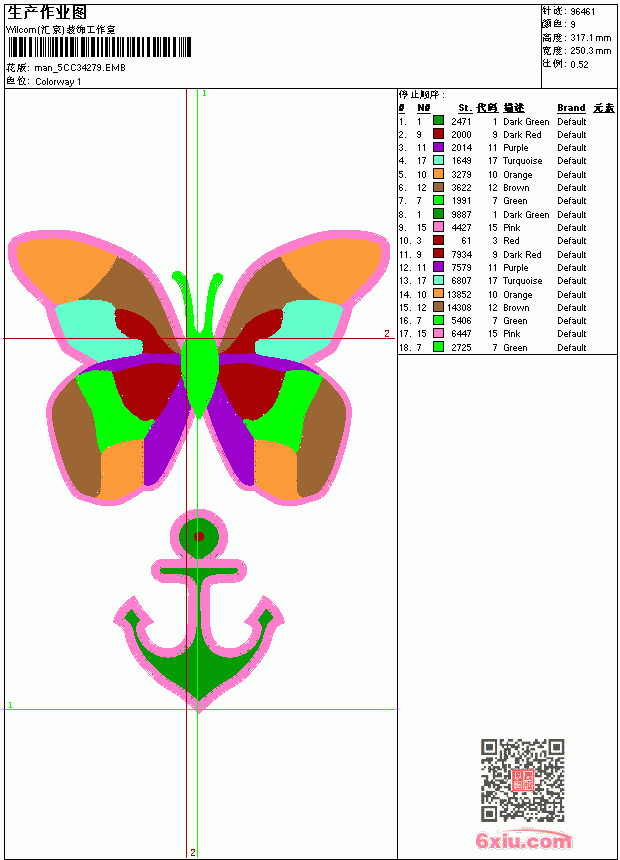Click the man_5CC34279.EMB file name
The width and height of the screenshot is (620, 860).
tap(80, 68)
